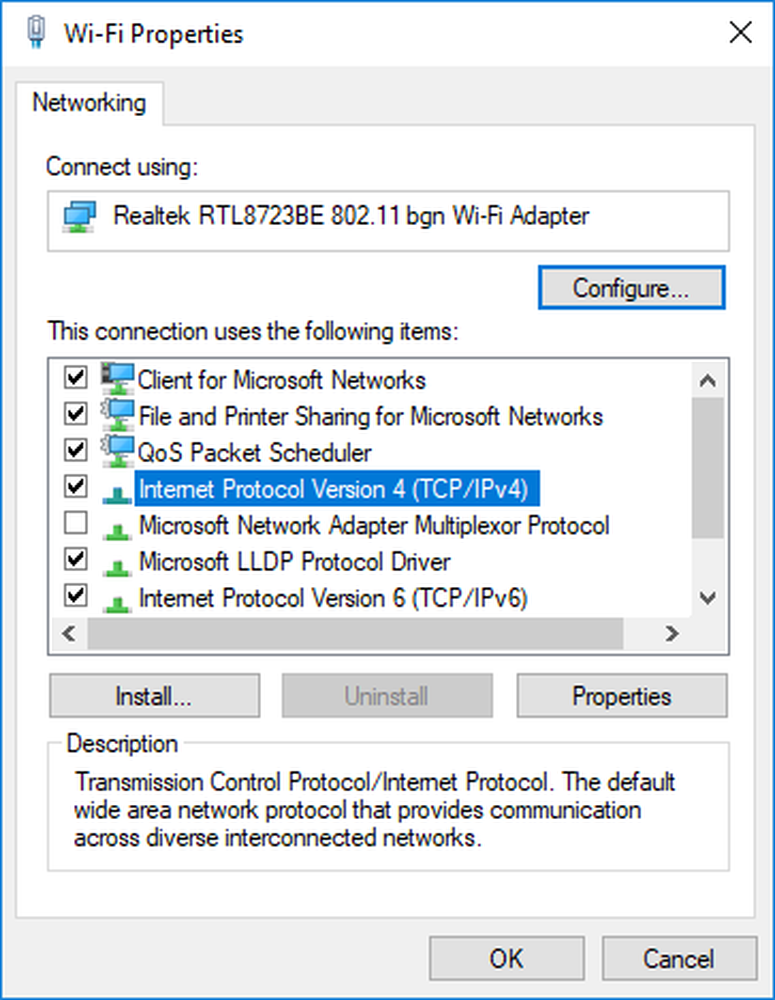Uncheck Internet Protocol Version 6 (TCP/IPv6)
Screen dimensions: 775x1000
coord(75,597)
